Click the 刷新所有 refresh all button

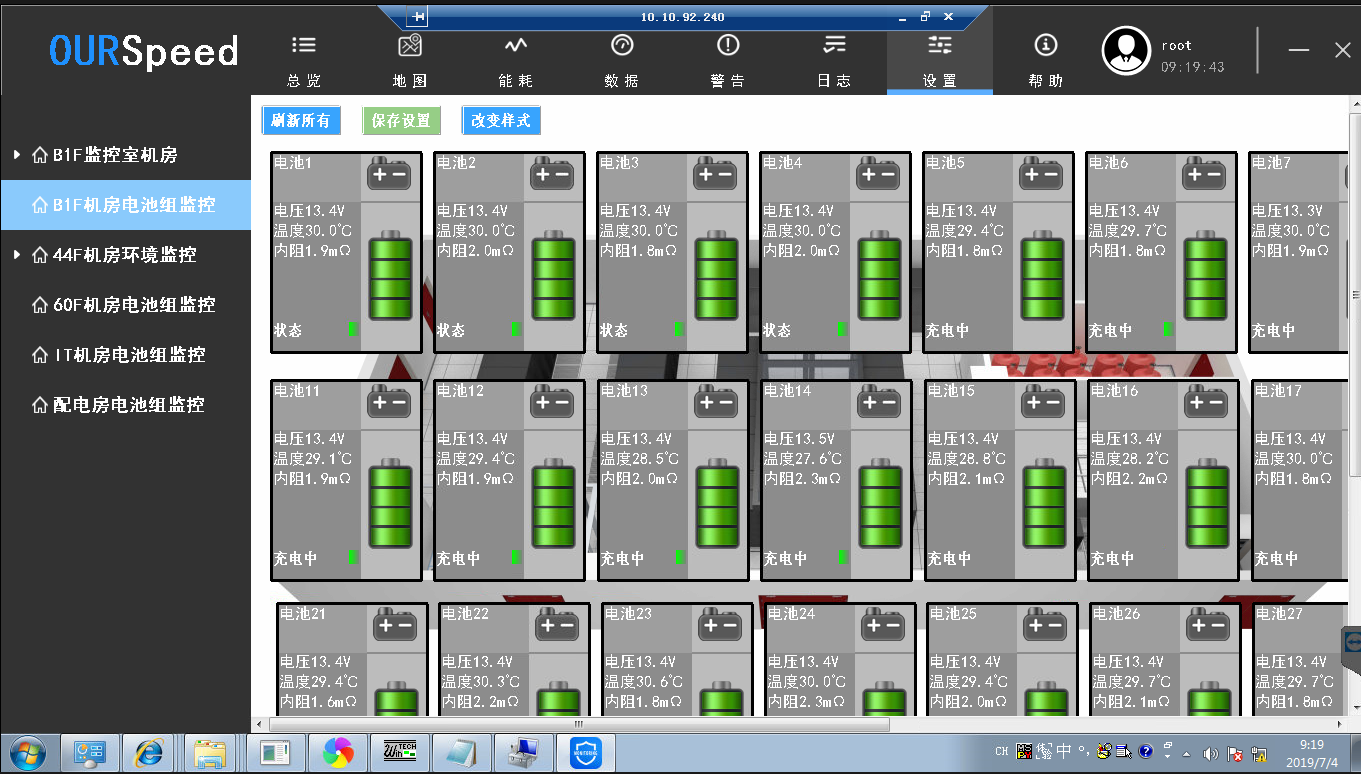301,120
